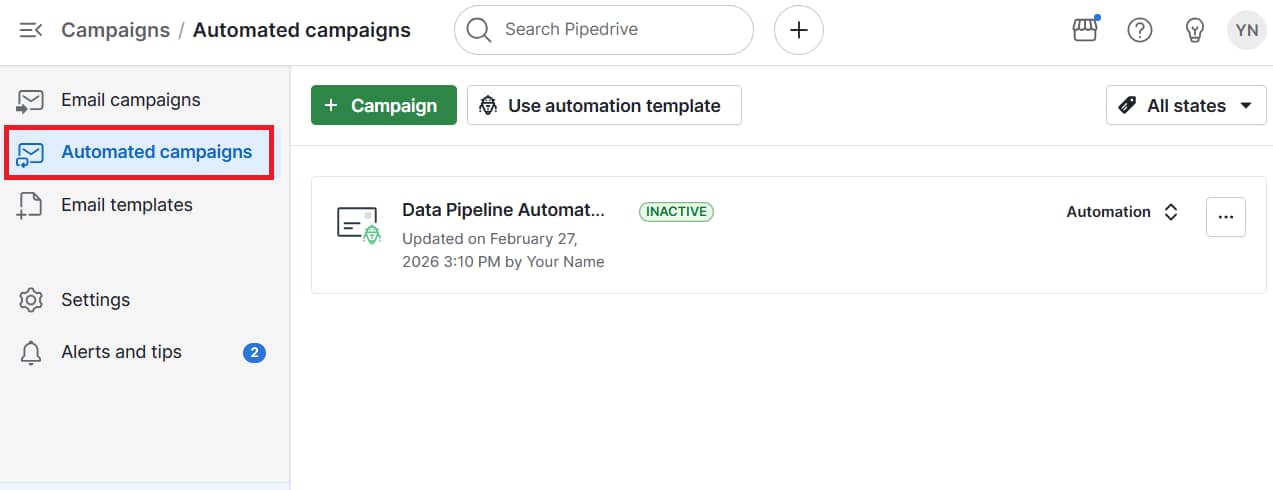Click the INACTIVE status badge
The height and width of the screenshot is (490, 1273).
click(x=676, y=211)
